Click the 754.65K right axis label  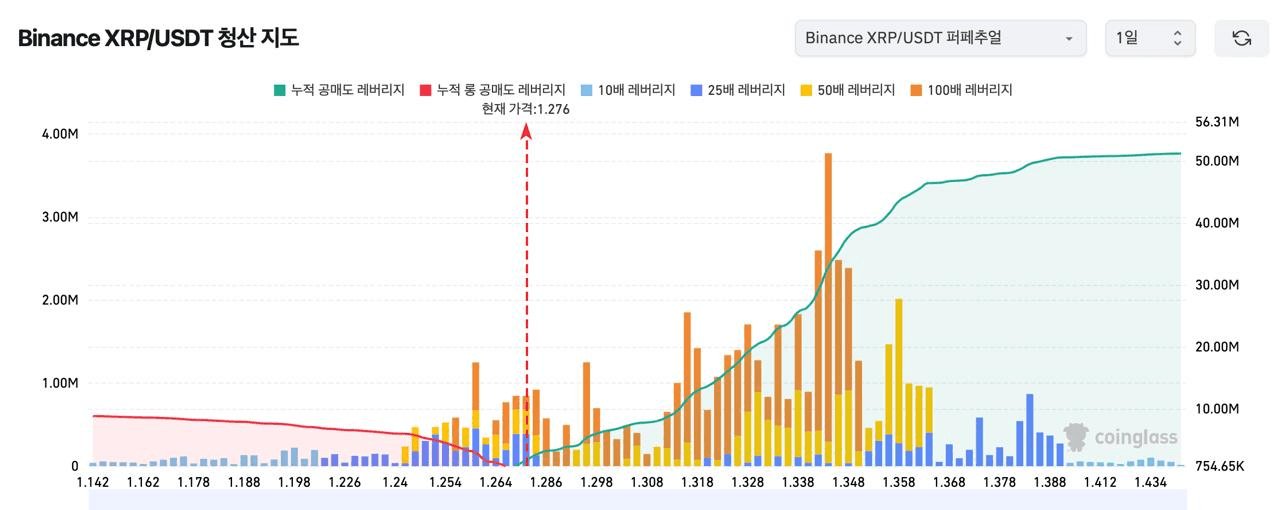(1219, 466)
